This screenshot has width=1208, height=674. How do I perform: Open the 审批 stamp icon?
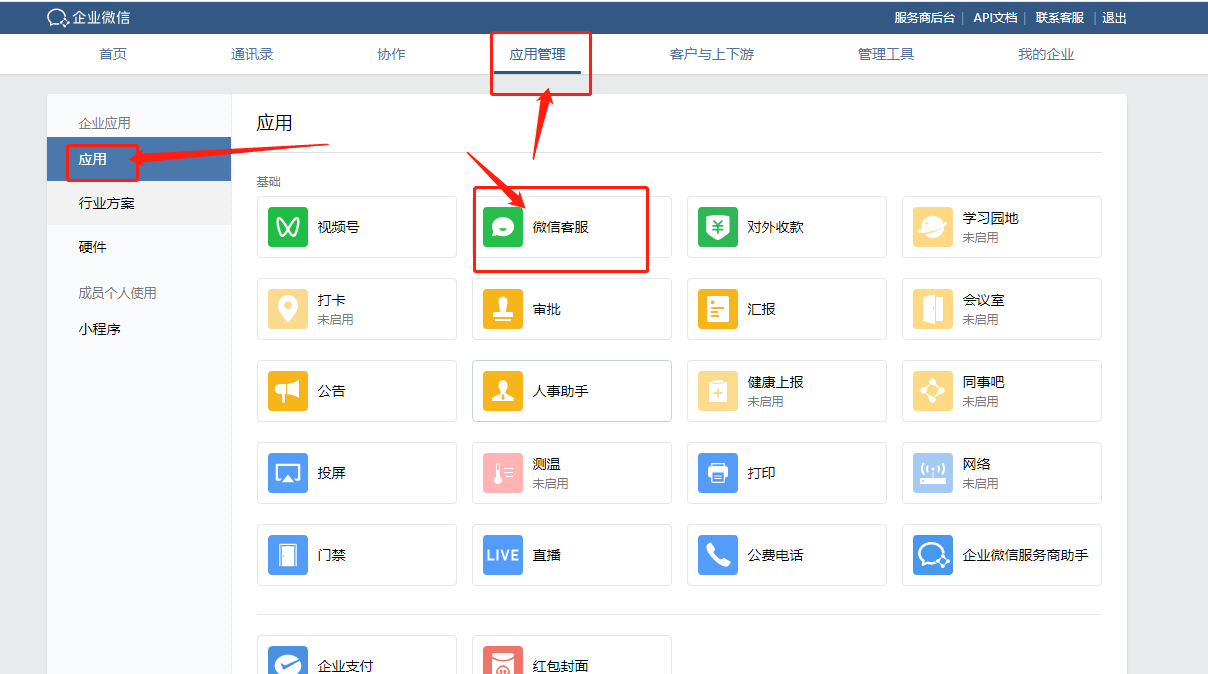(x=503, y=309)
